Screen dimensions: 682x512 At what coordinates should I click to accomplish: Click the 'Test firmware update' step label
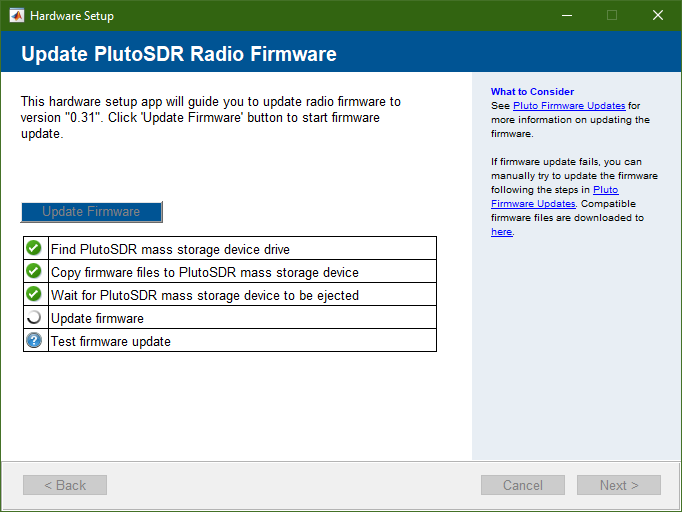click(111, 341)
